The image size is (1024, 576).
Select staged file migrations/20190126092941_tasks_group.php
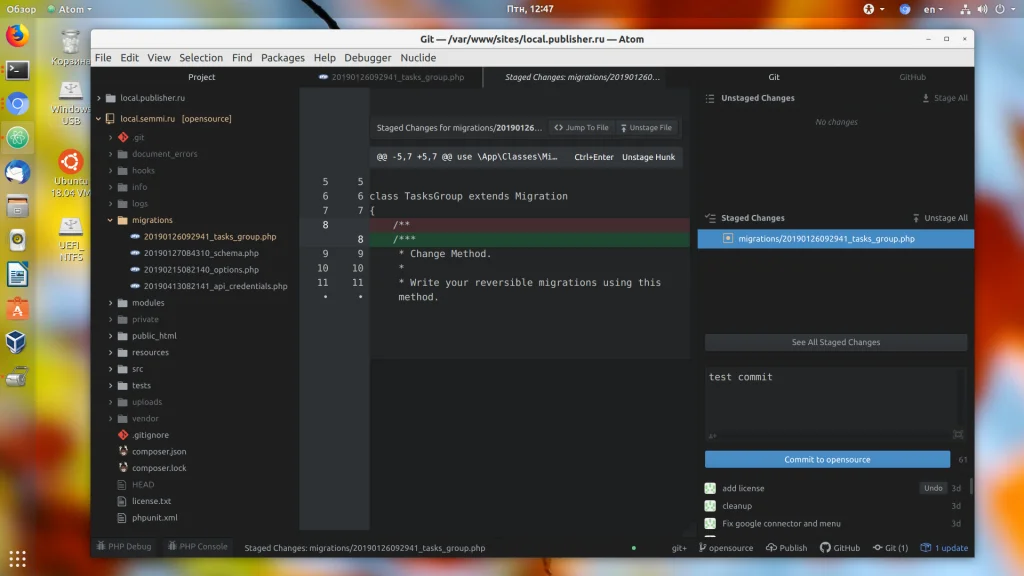tap(836, 238)
